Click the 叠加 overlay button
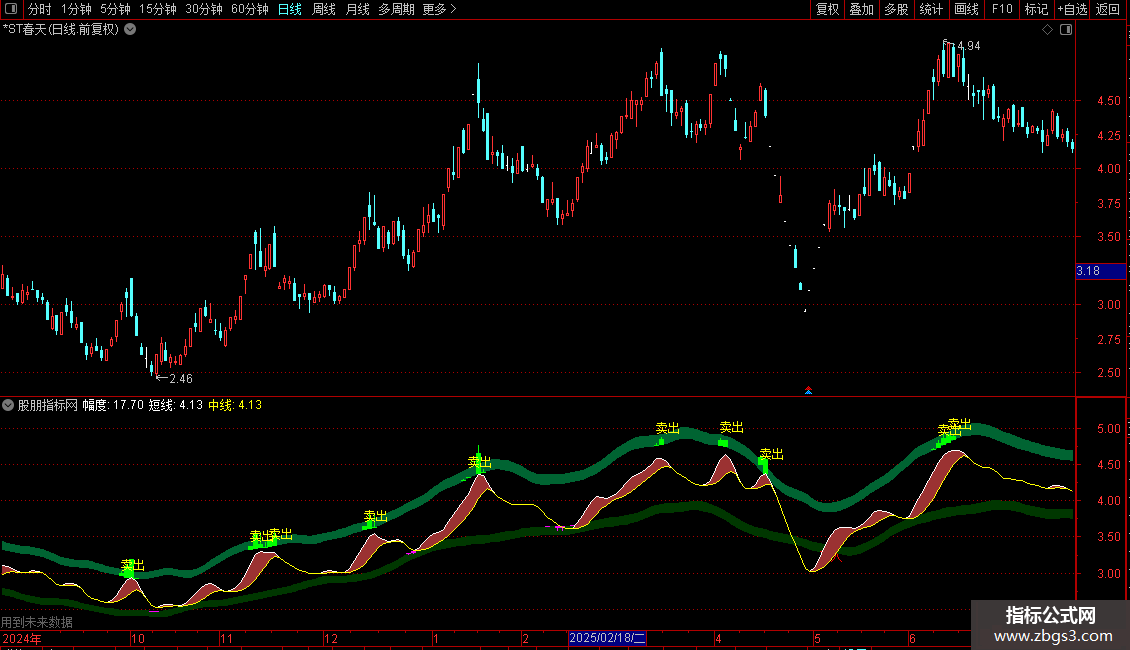 pos(861,9)
